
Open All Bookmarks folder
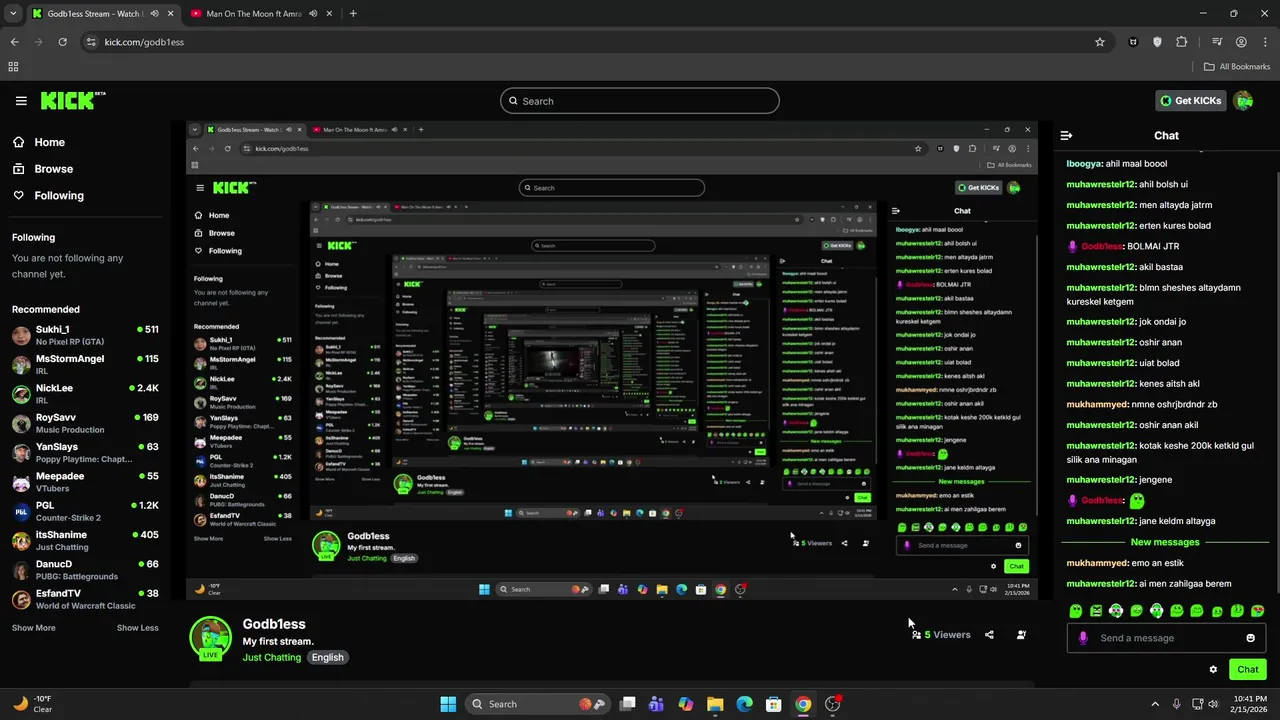click(x=1237, y=67)
